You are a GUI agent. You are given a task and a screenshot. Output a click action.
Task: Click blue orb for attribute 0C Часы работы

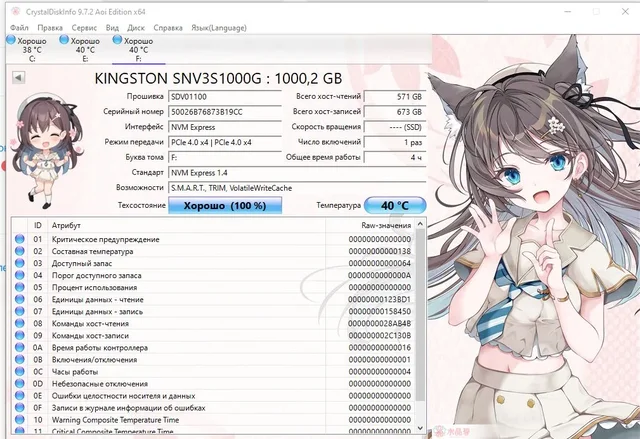pyautogui.click(x=19, y=371)
